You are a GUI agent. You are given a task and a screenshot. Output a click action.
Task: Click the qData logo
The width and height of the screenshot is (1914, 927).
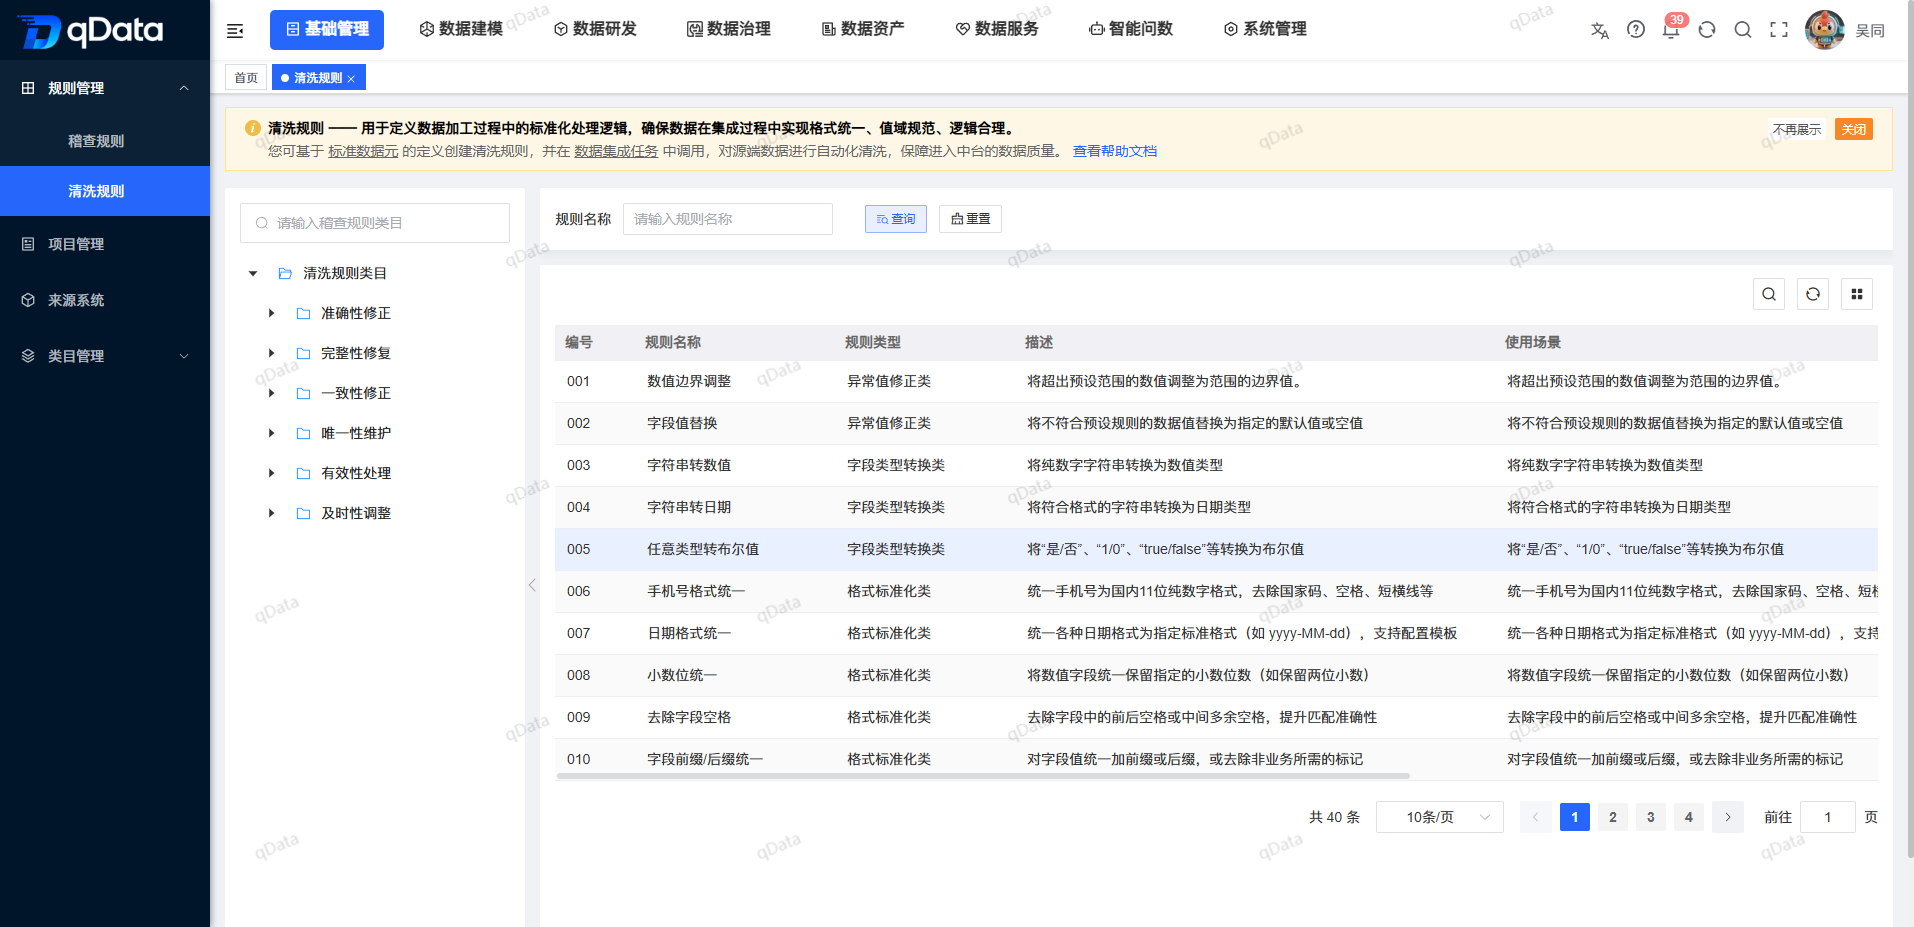pyautogui.click(x=91, y=31)
